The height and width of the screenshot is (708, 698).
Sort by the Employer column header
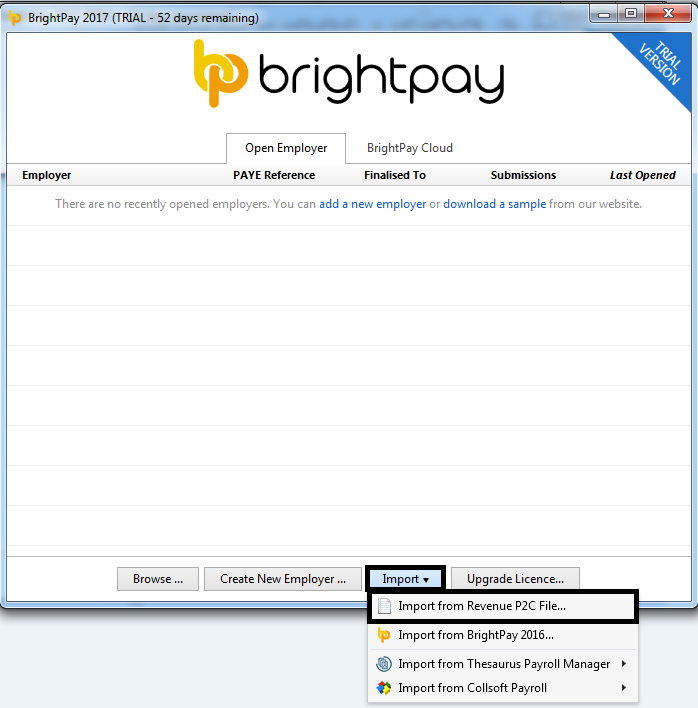tap(47, 175)
